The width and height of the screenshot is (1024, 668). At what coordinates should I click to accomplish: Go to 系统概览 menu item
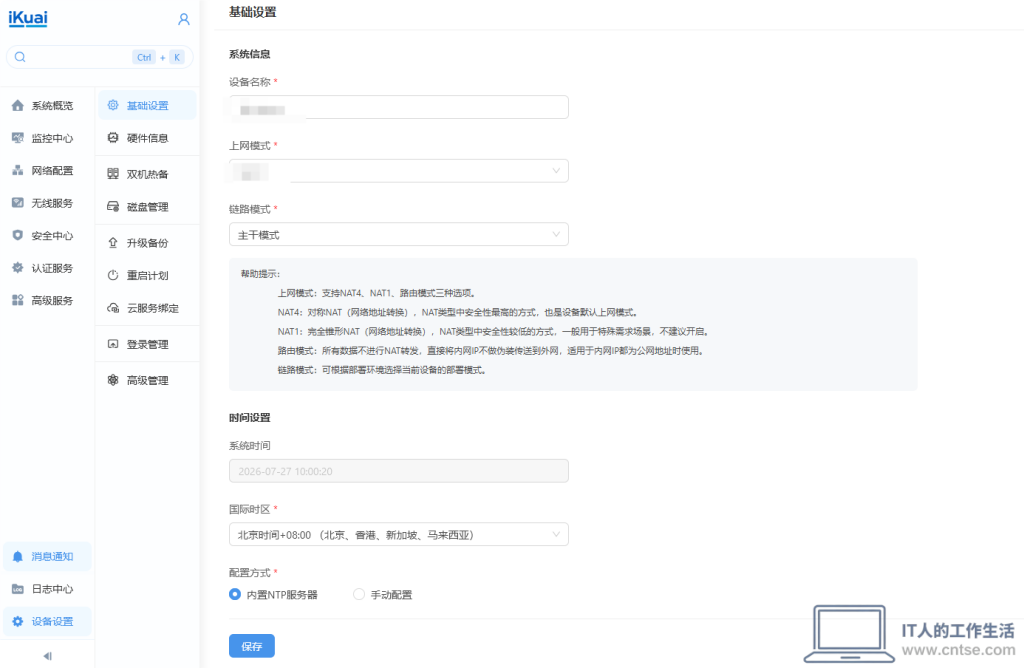pyautogui.click(x=47, y=105)
